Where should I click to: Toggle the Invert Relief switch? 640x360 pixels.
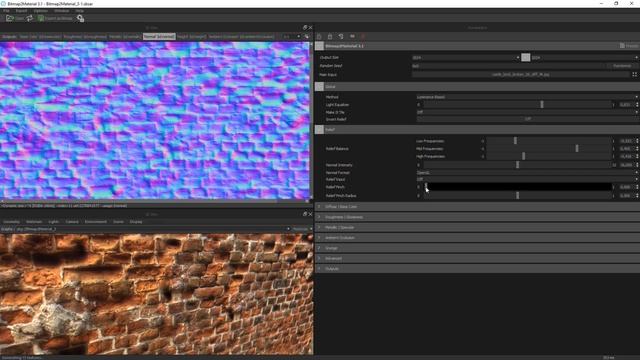click(527, 119)
